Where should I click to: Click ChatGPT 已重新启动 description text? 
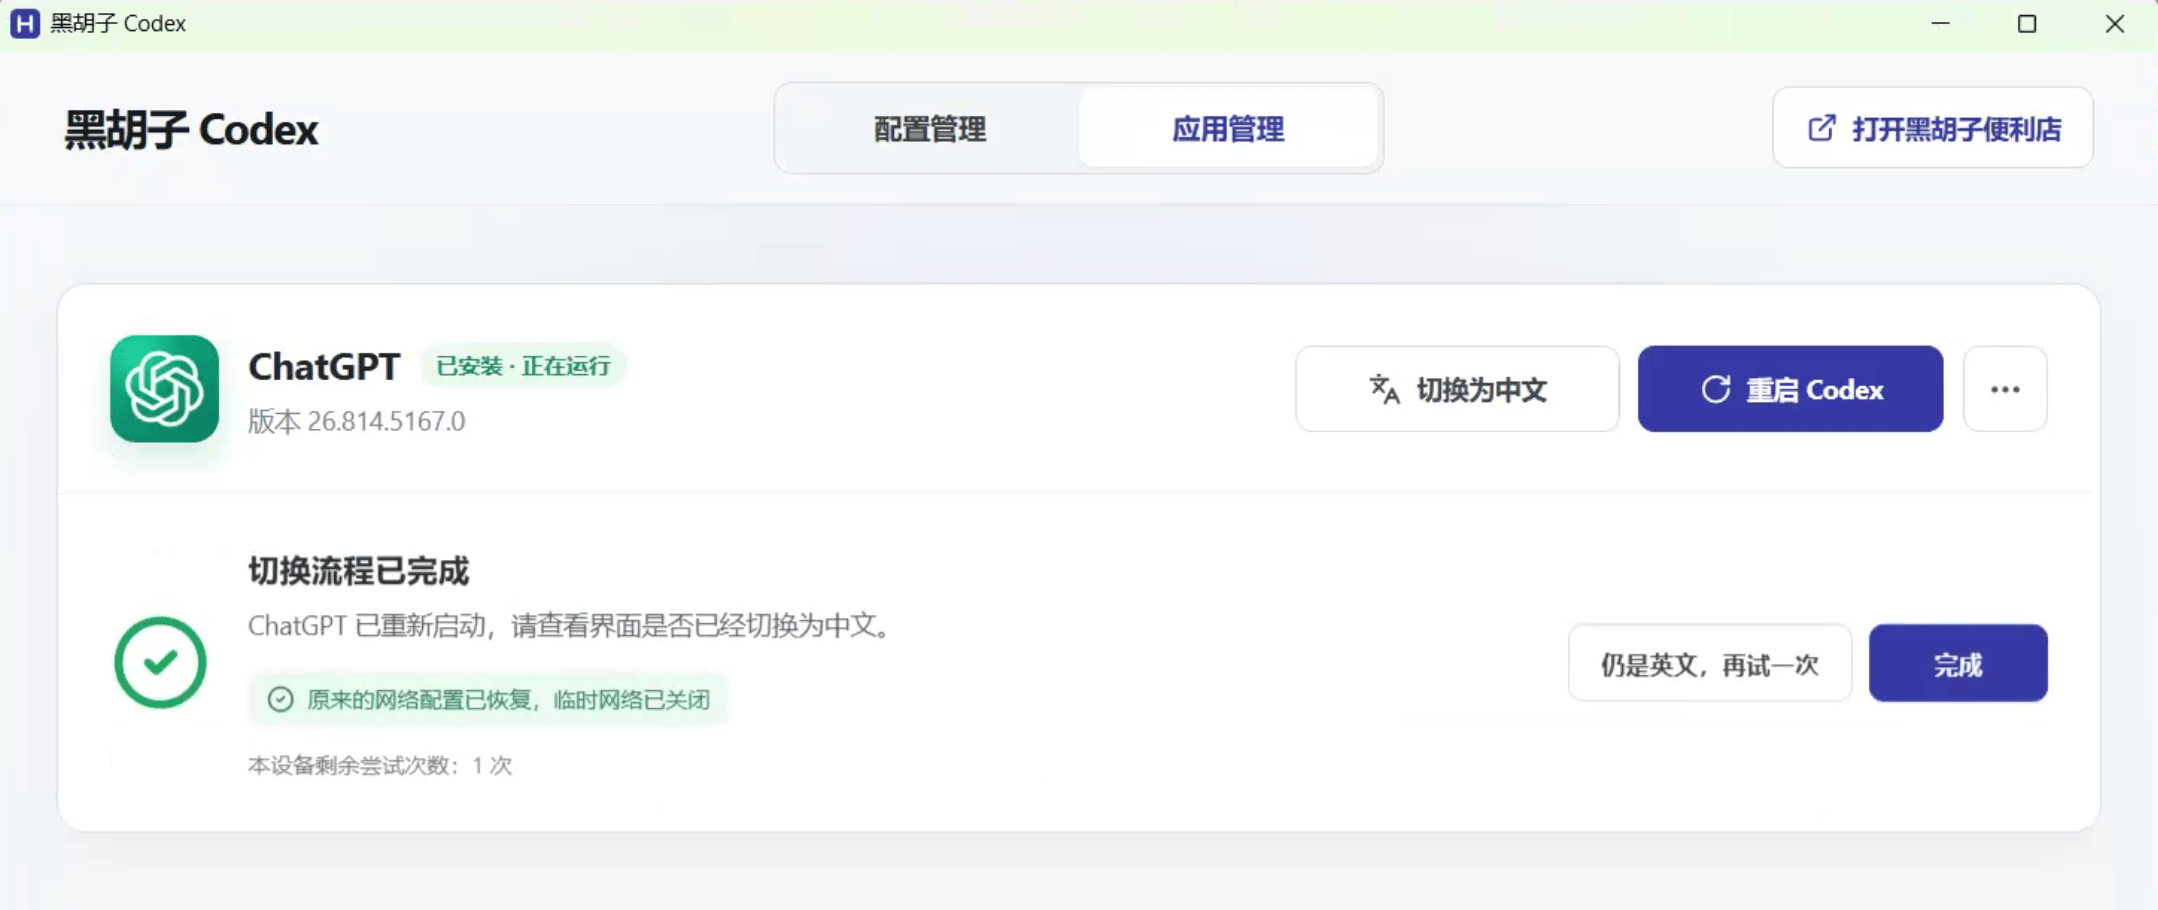click(x=570, y=626)
